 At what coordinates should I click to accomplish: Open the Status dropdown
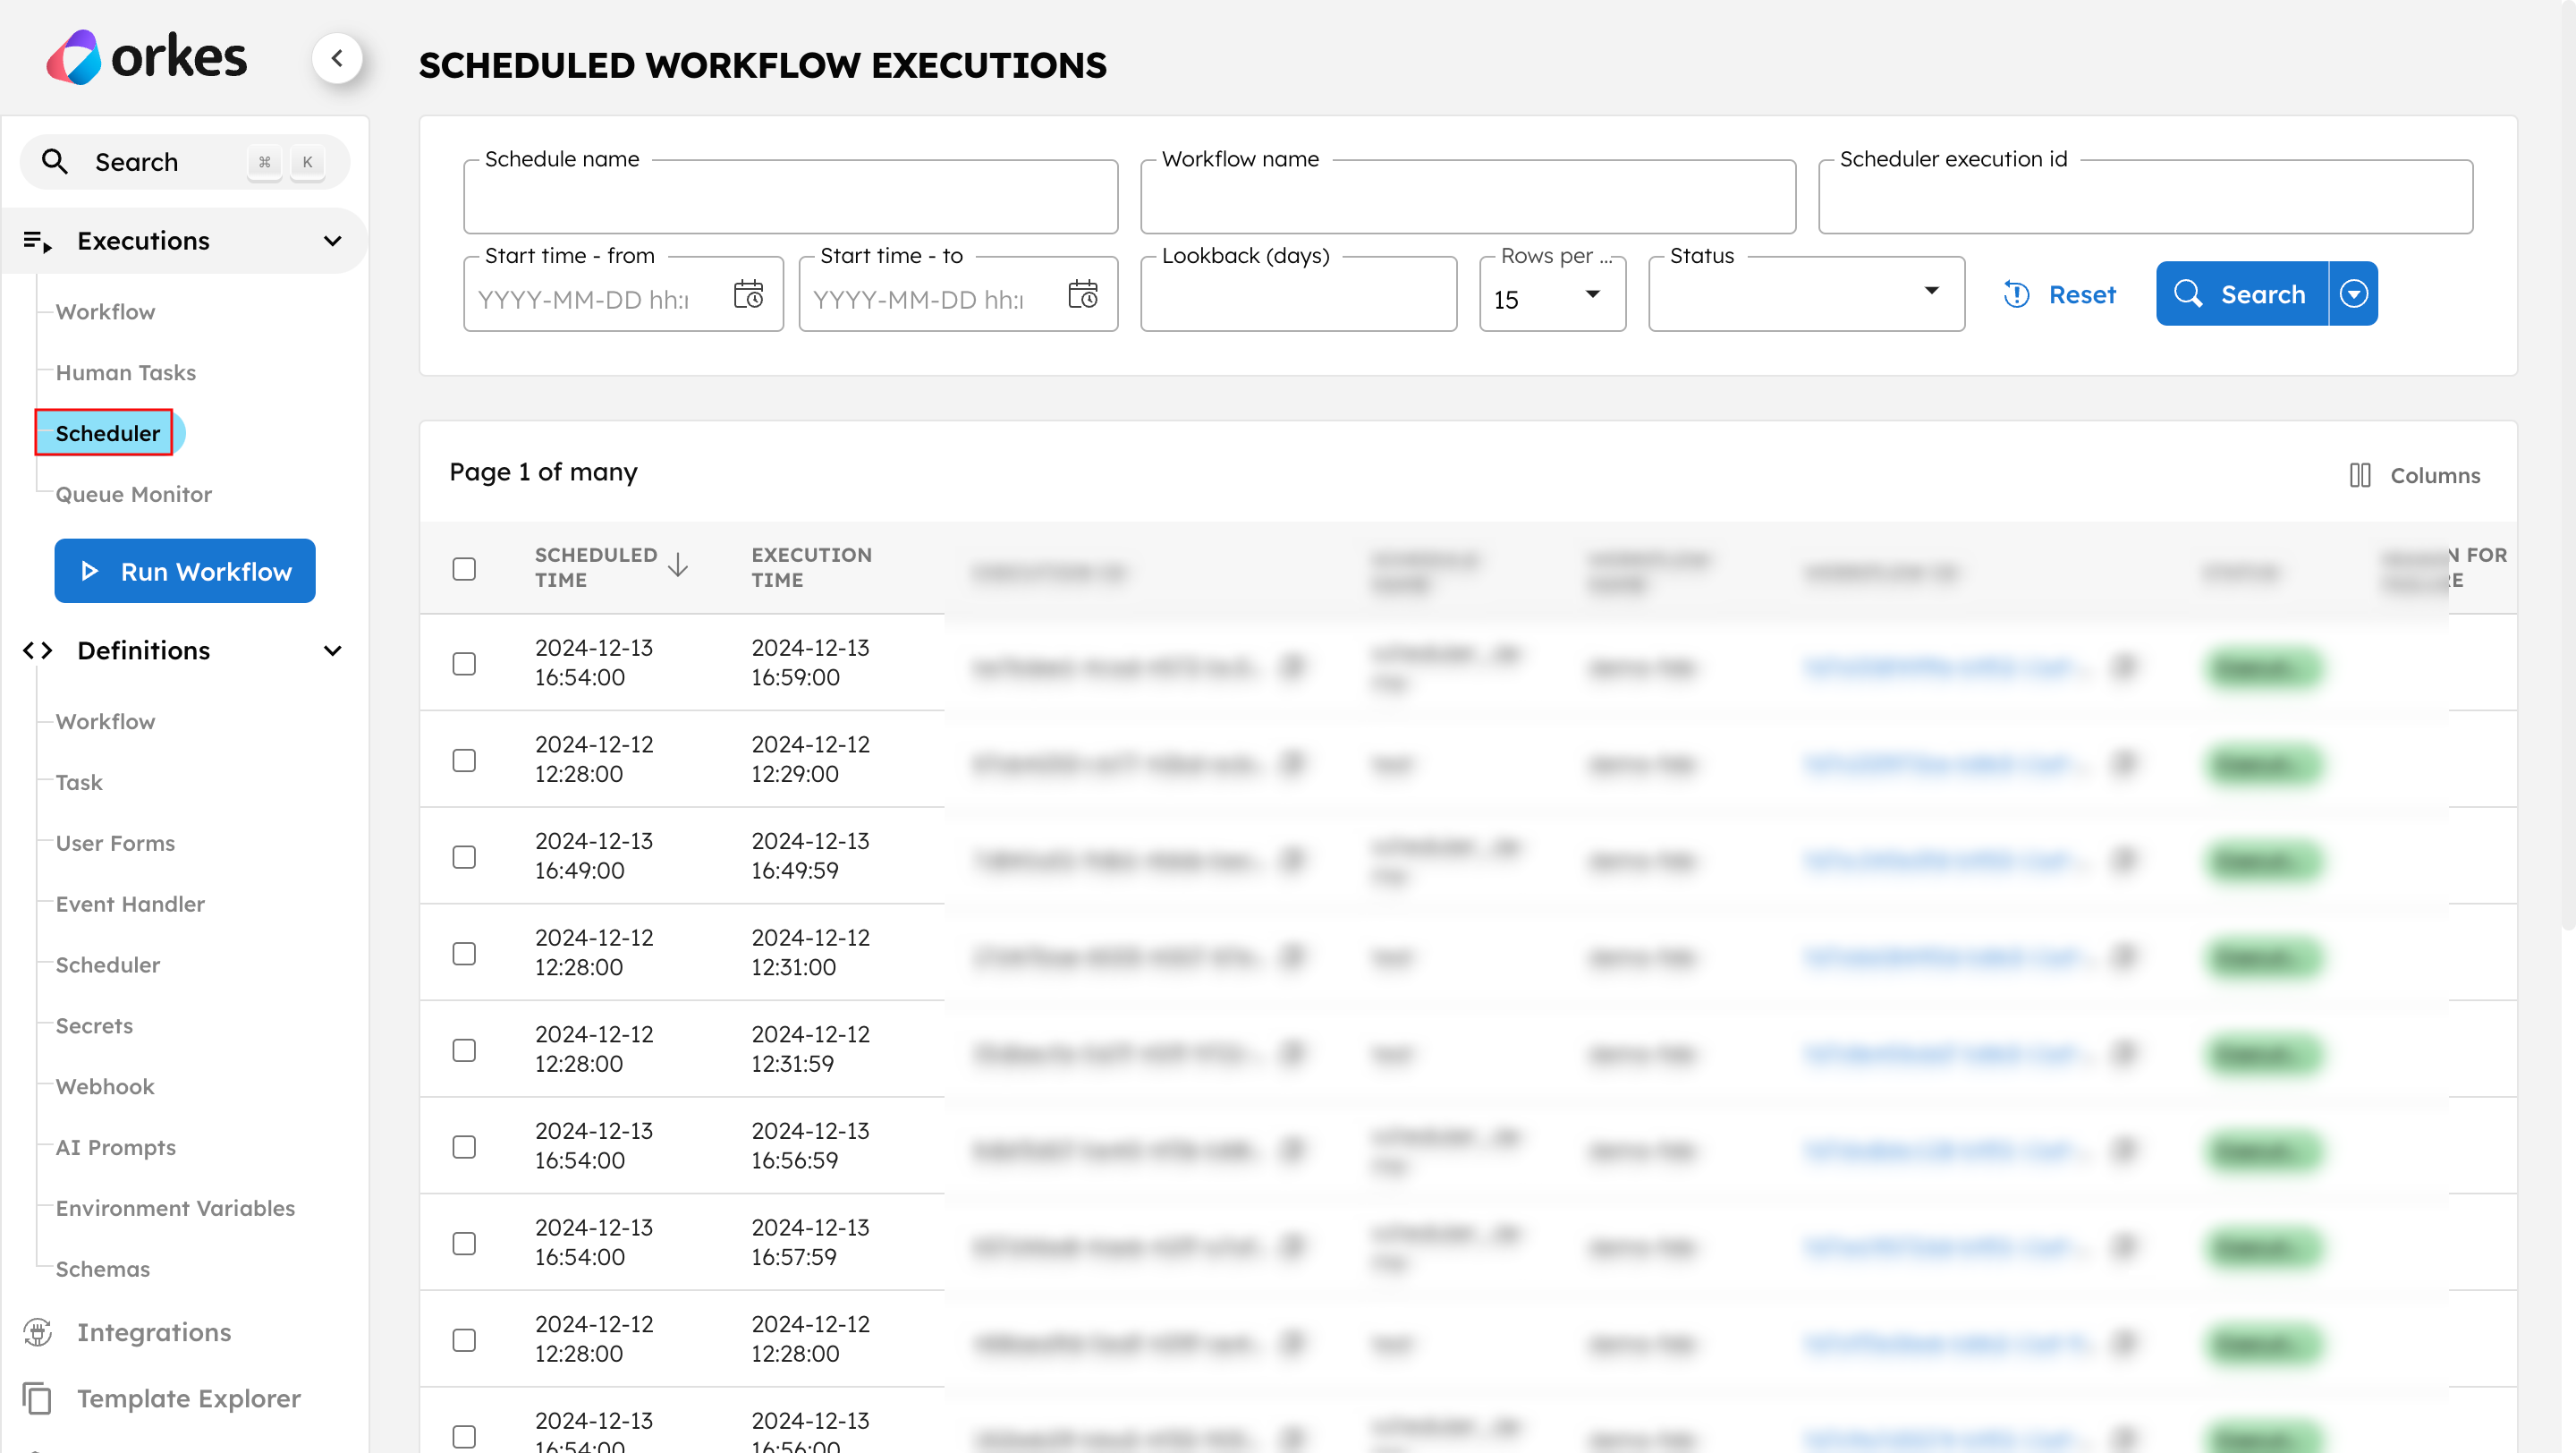[x=1806, y=294]
